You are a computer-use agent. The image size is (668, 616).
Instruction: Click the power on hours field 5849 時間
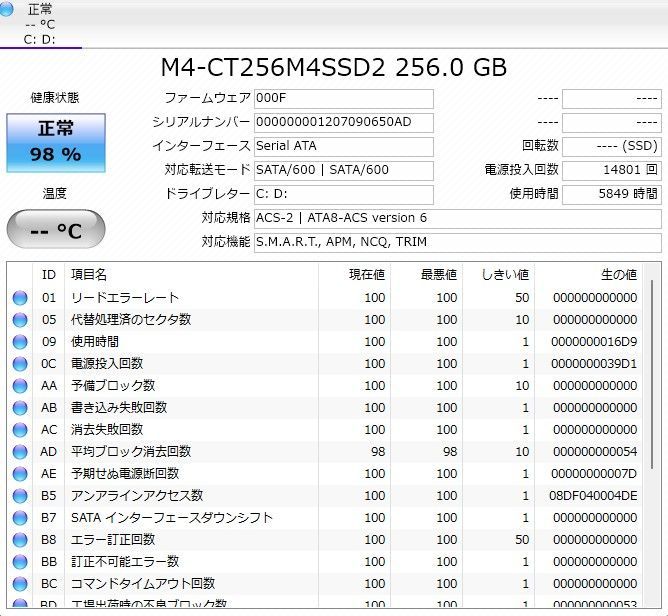coord(612,194)
